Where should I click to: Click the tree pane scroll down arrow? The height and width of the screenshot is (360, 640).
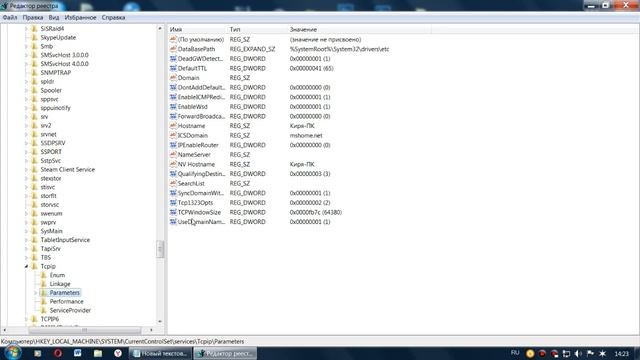pos(160,322)
